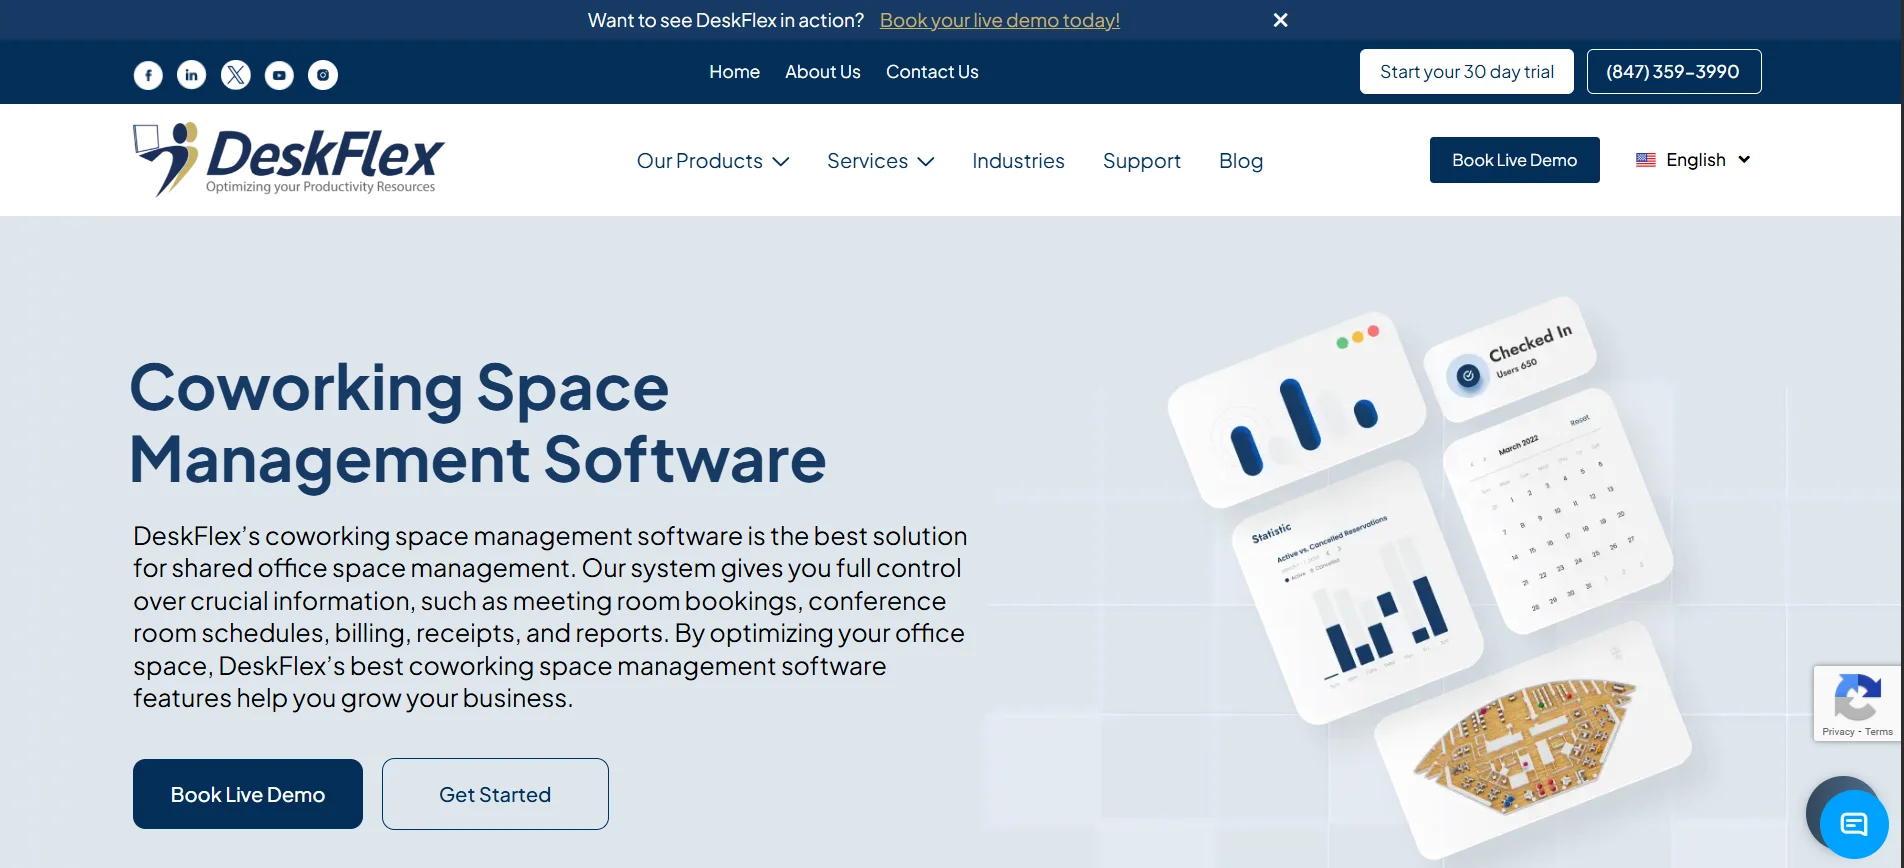Open the Industries menu item

(1018, 161)
